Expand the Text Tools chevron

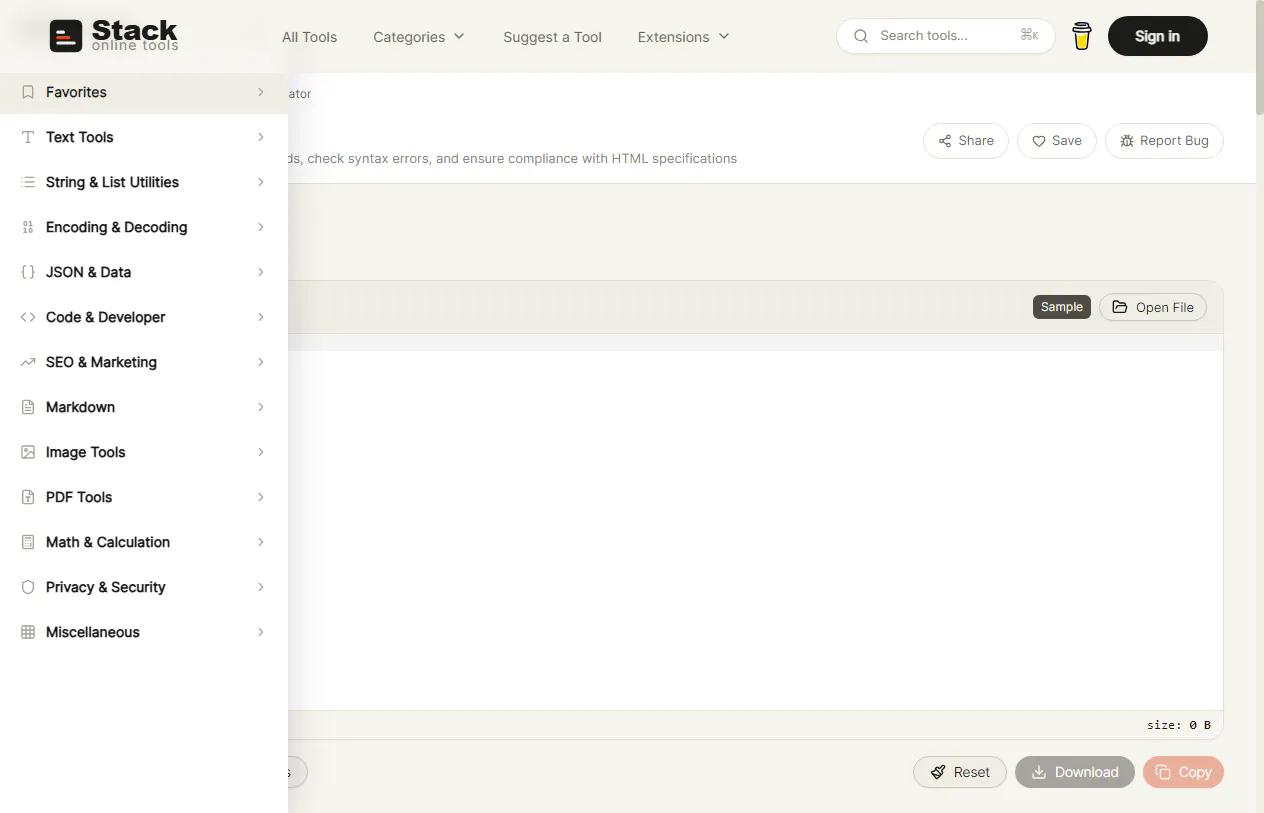(261, 137)
